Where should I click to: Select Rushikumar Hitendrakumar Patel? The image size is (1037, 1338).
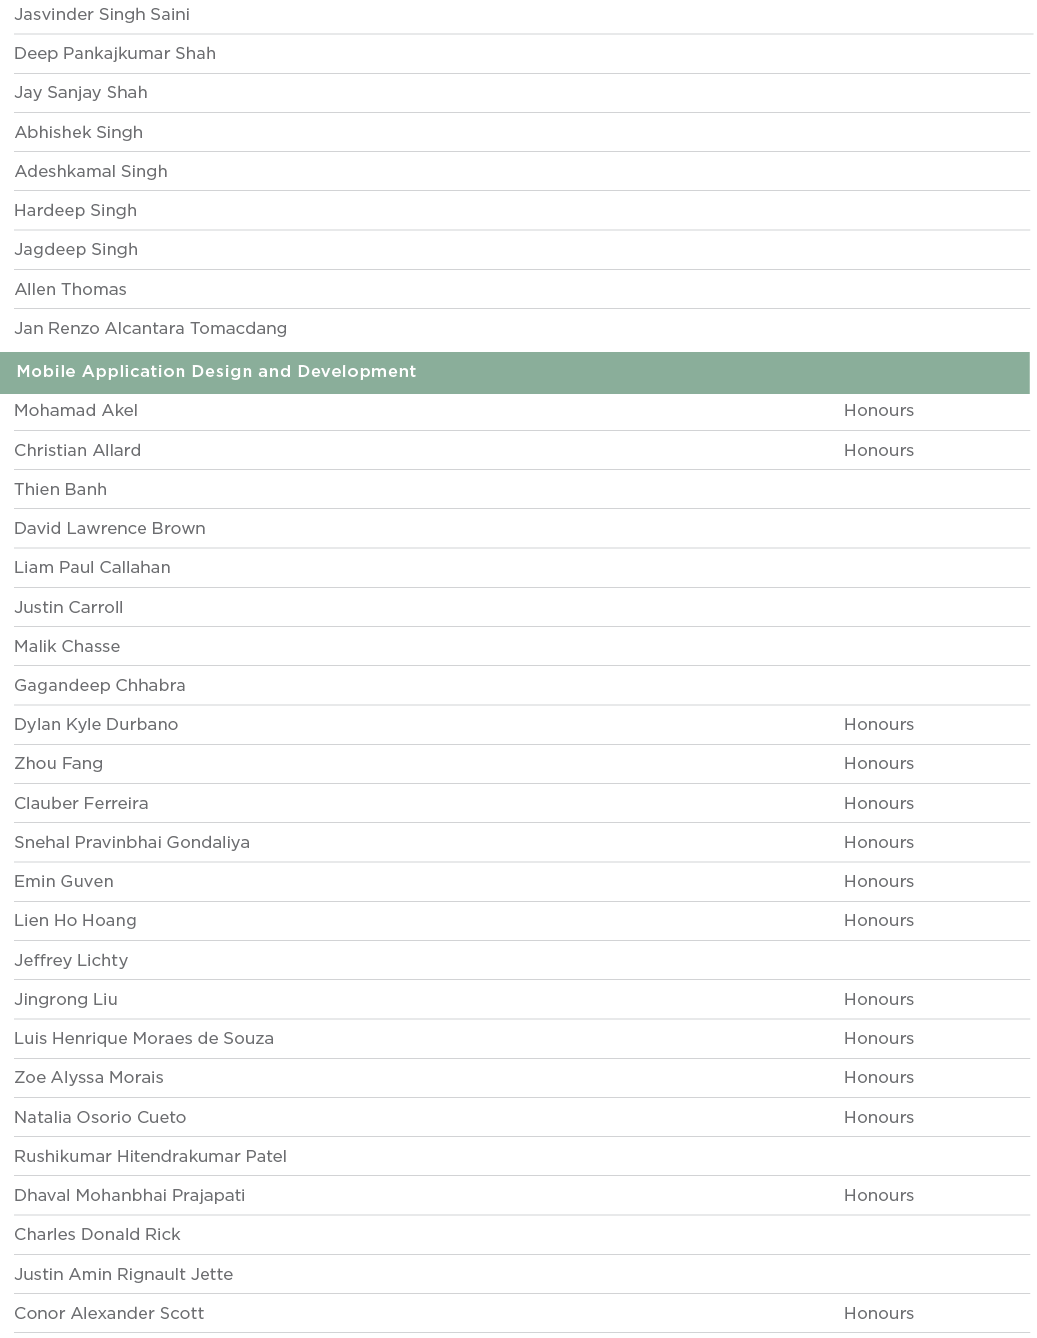coord(150,1157)
